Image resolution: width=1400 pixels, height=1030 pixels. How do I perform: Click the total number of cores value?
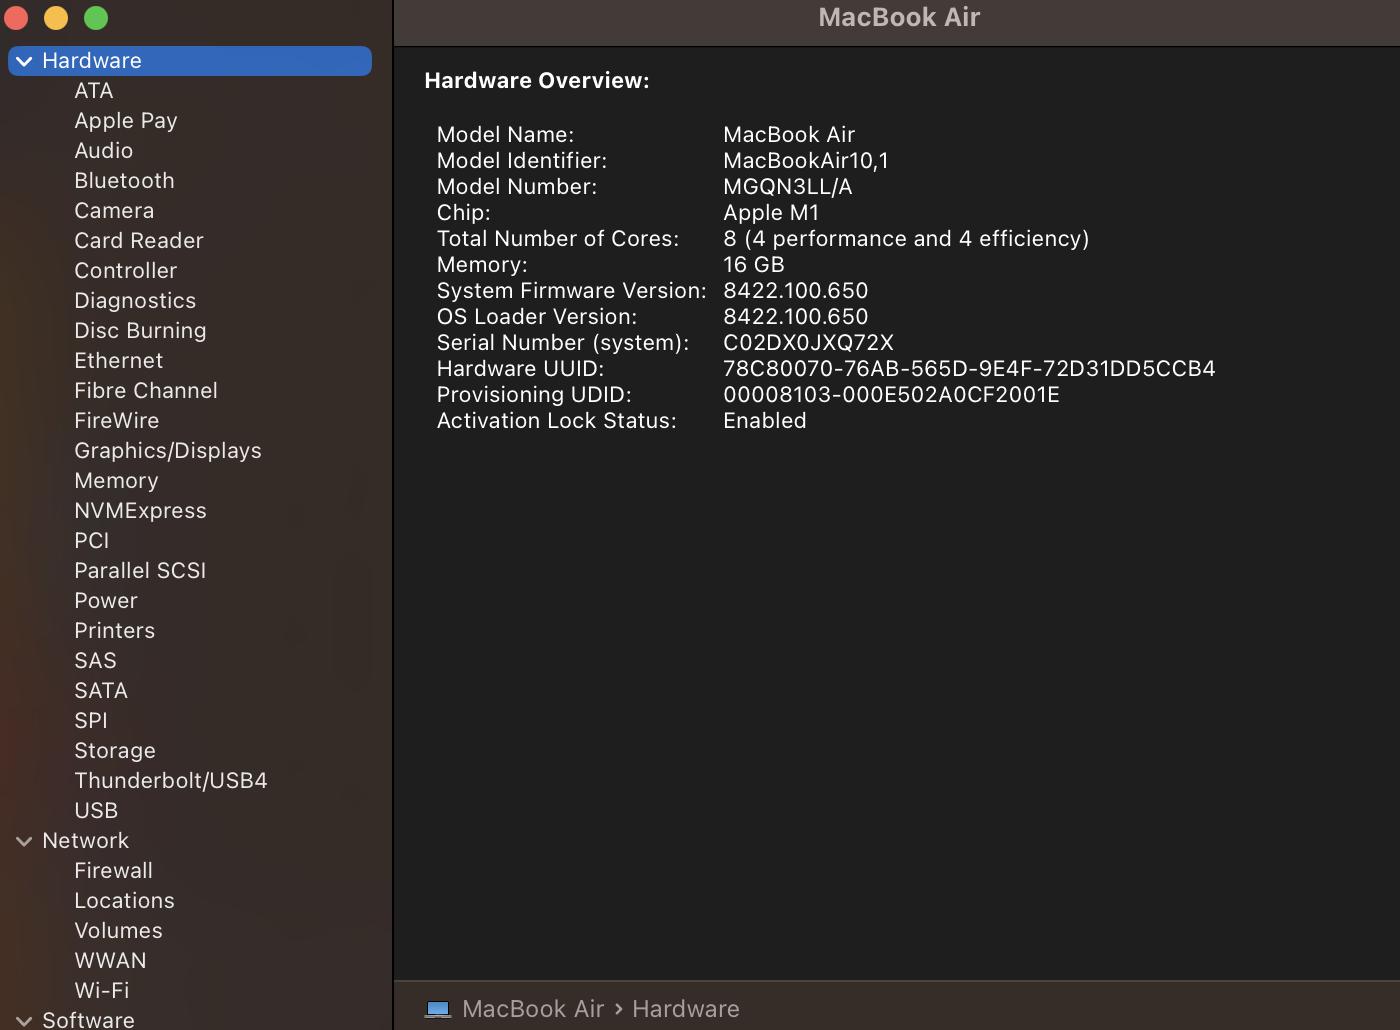pyautogui.click(x=906, y=239)
